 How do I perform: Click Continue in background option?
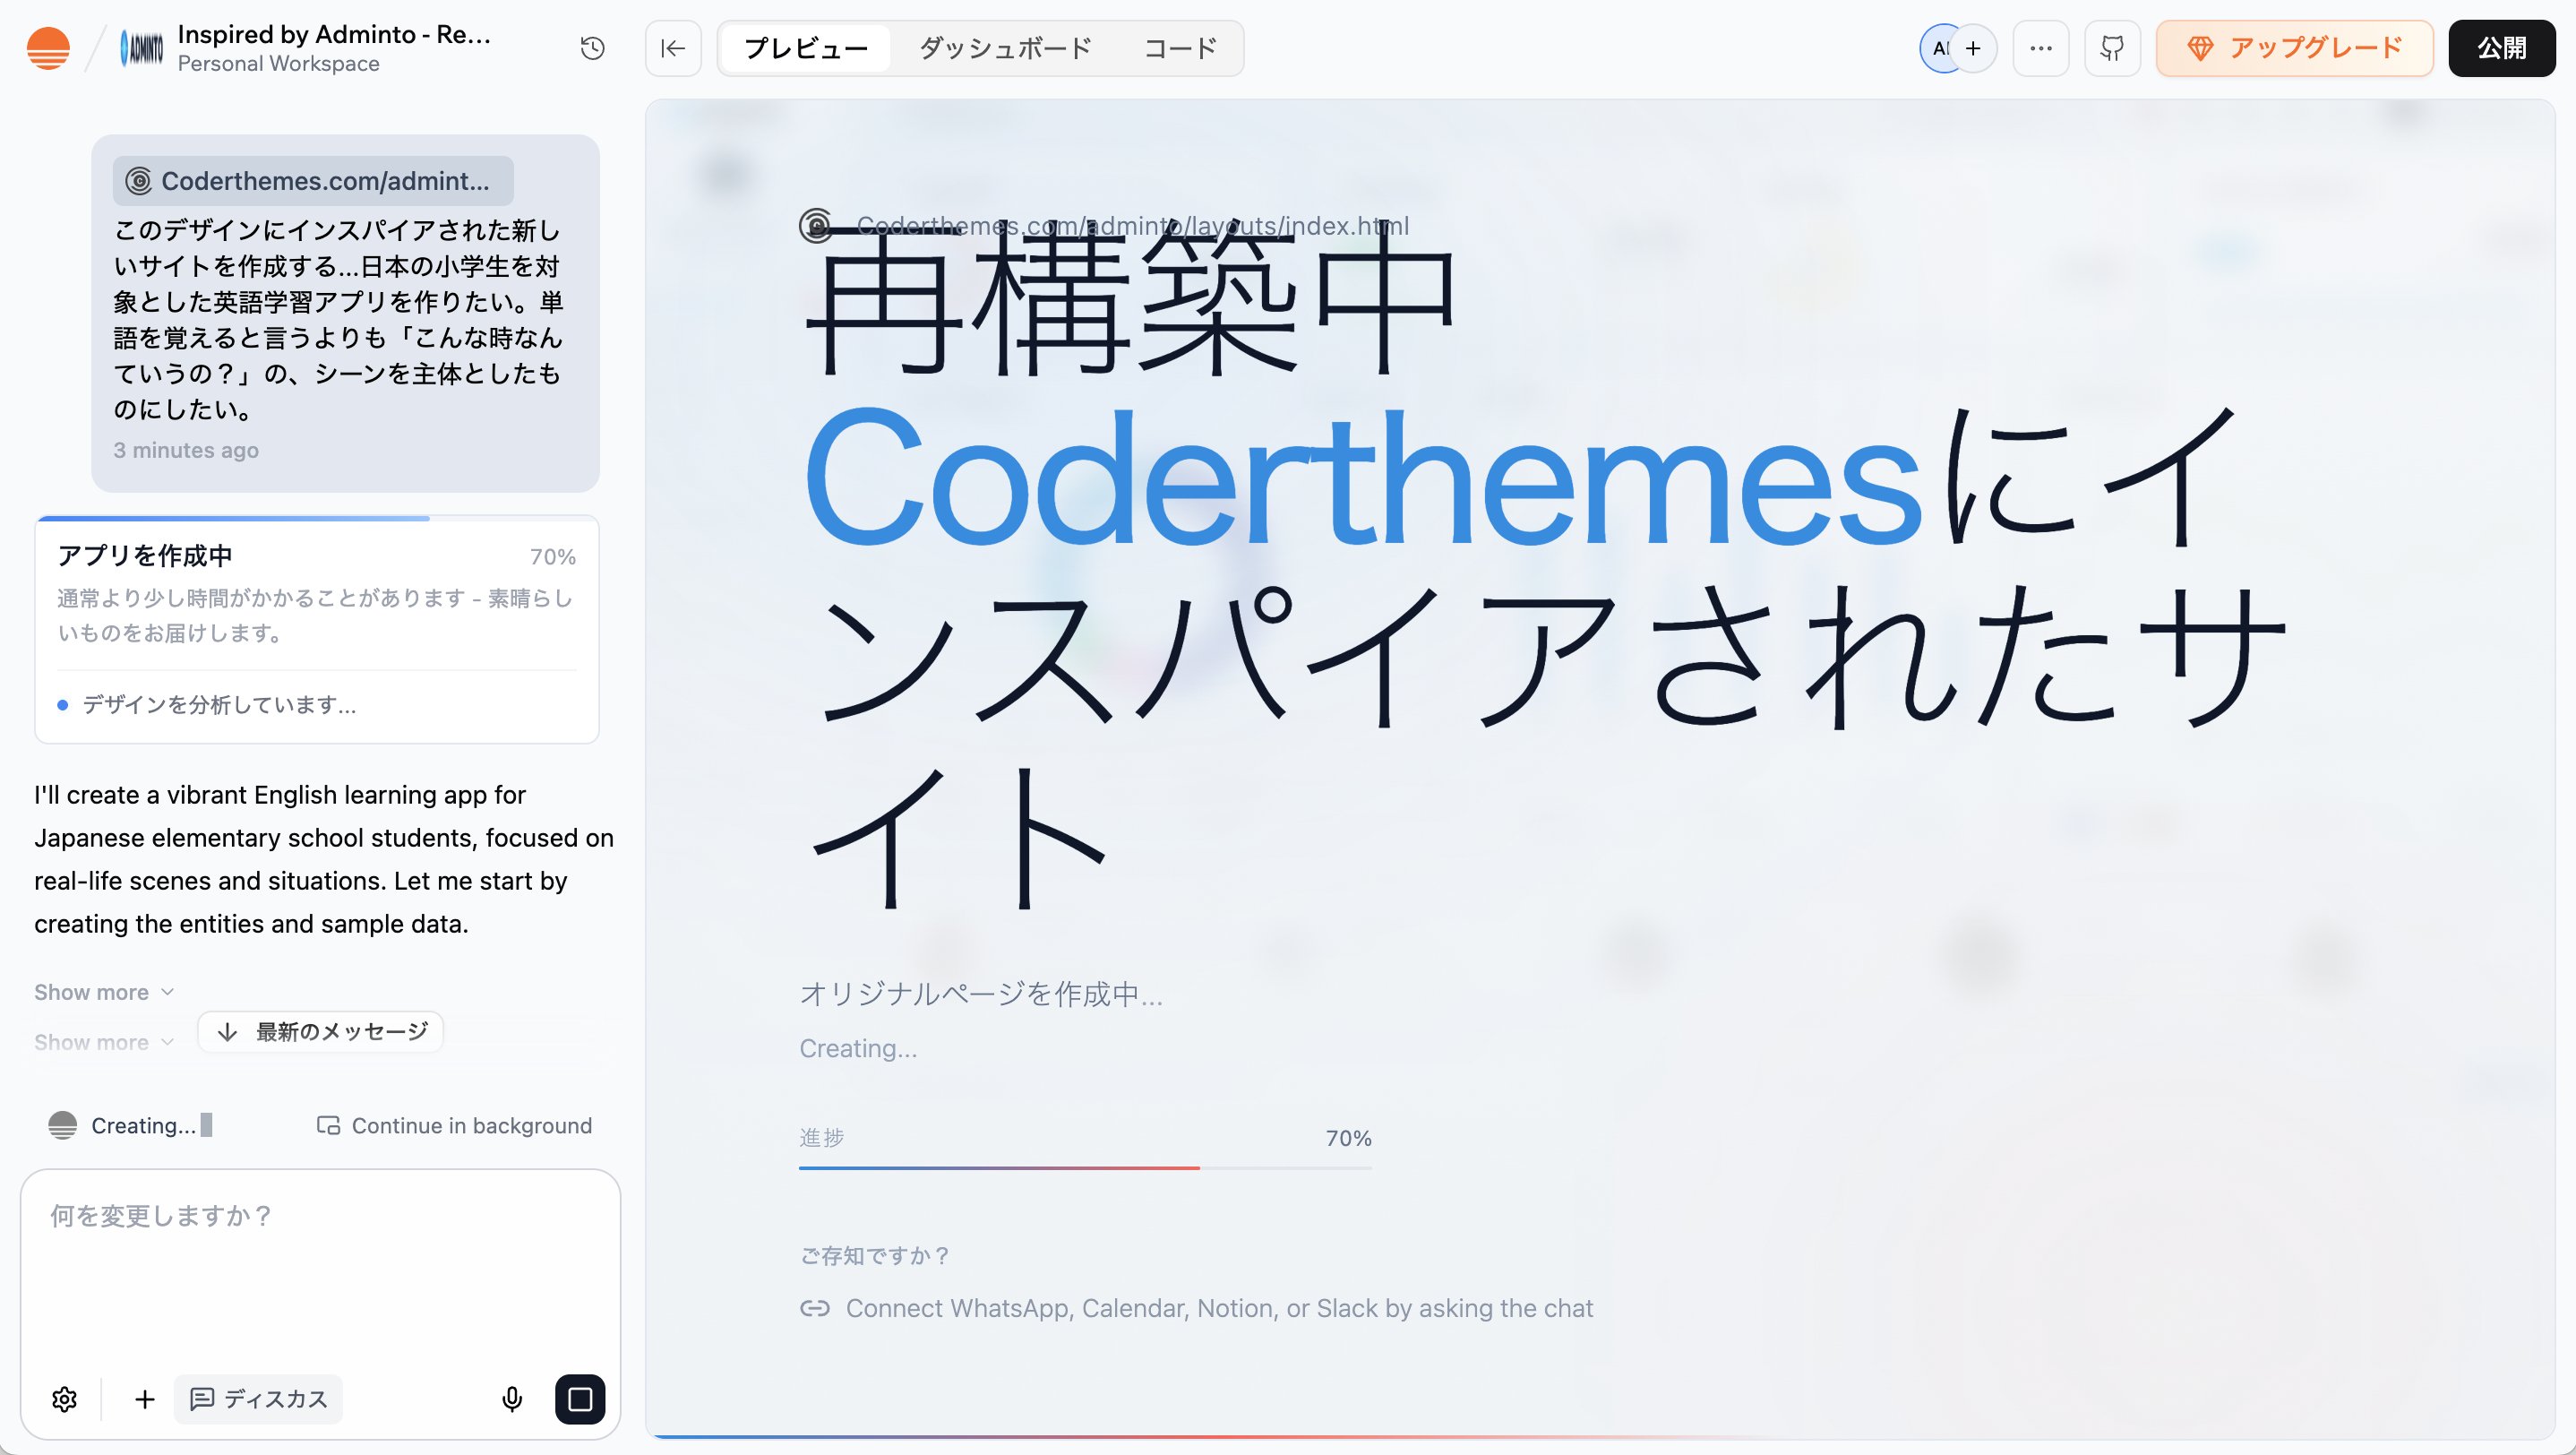coord(455,1126)
